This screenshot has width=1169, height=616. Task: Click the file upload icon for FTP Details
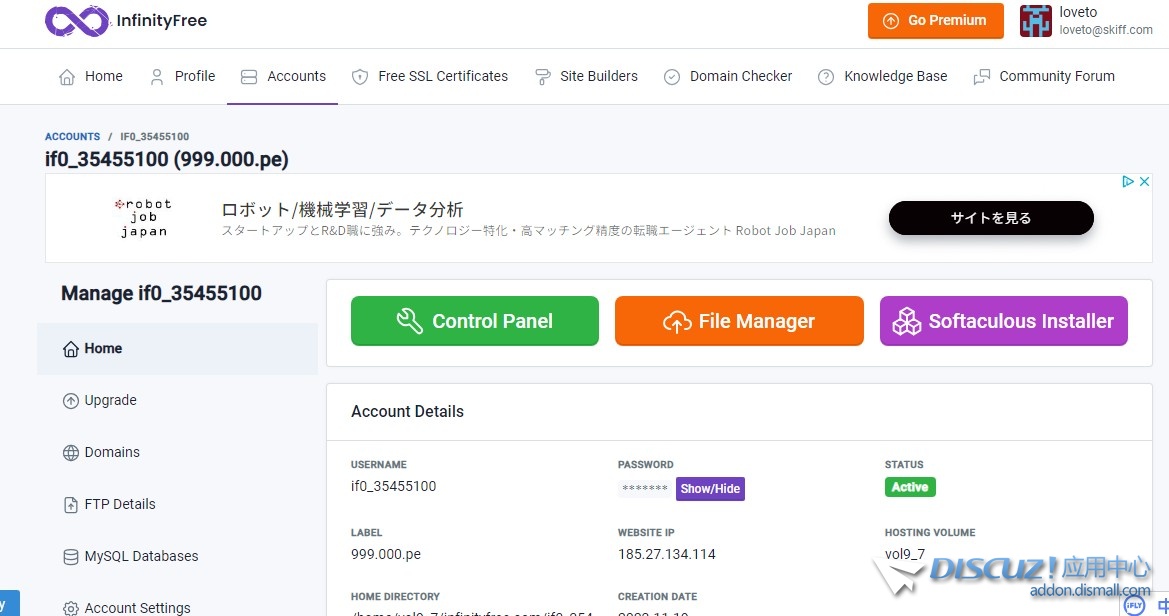tap(71, 505)
